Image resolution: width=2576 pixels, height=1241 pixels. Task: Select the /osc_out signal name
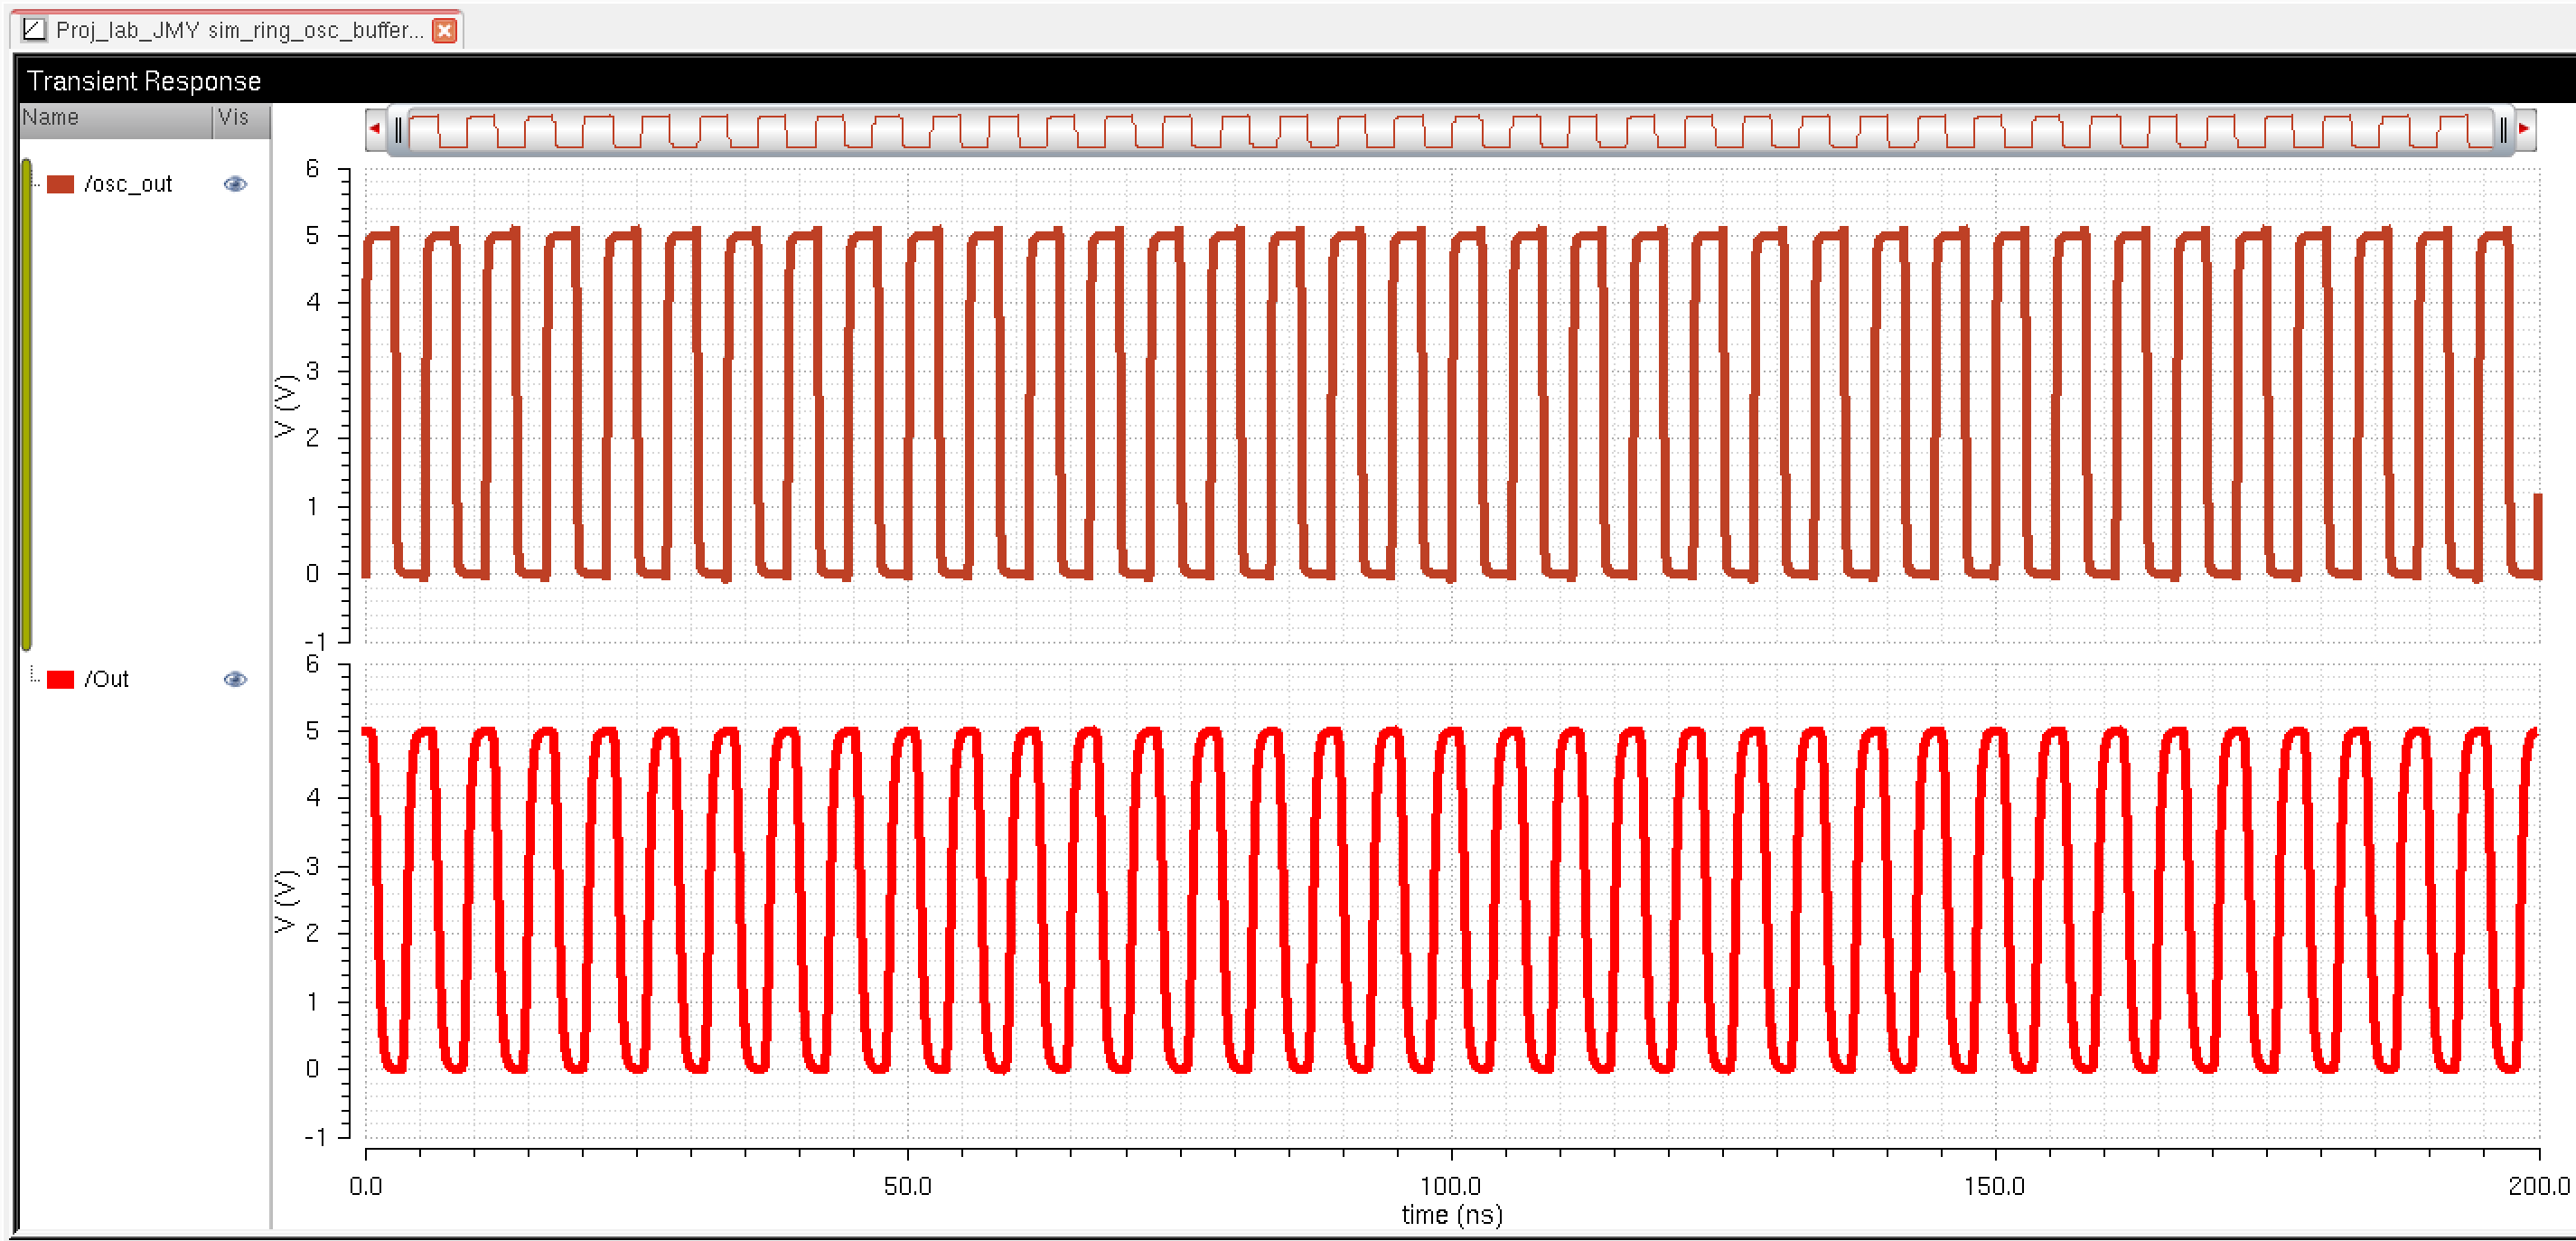128,184
